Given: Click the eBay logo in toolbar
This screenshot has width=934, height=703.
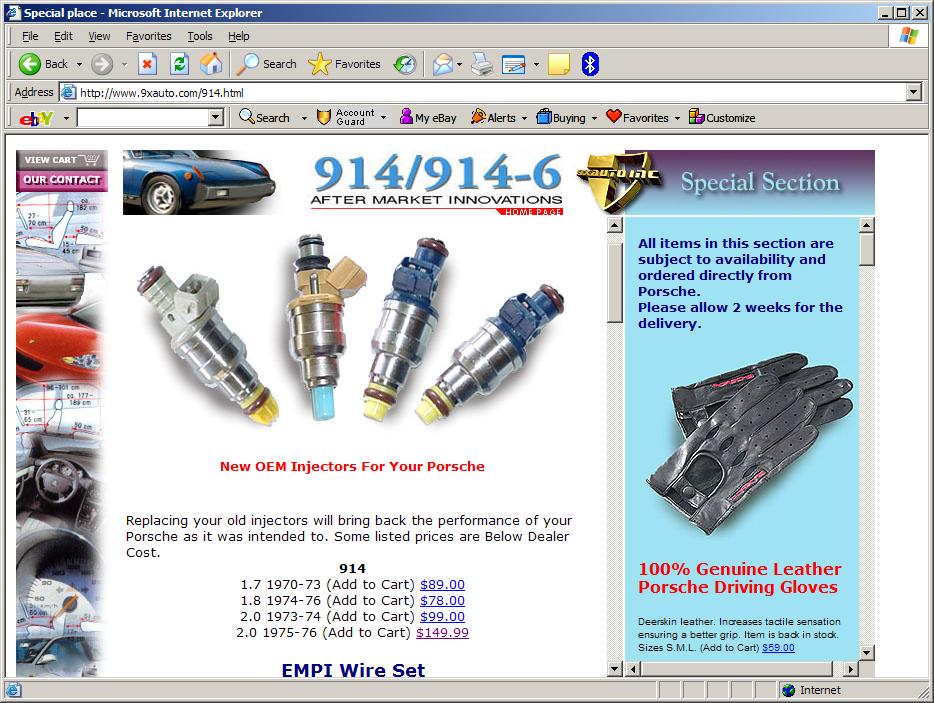Looking at the screenshot, I should click(x=36, y=118).
